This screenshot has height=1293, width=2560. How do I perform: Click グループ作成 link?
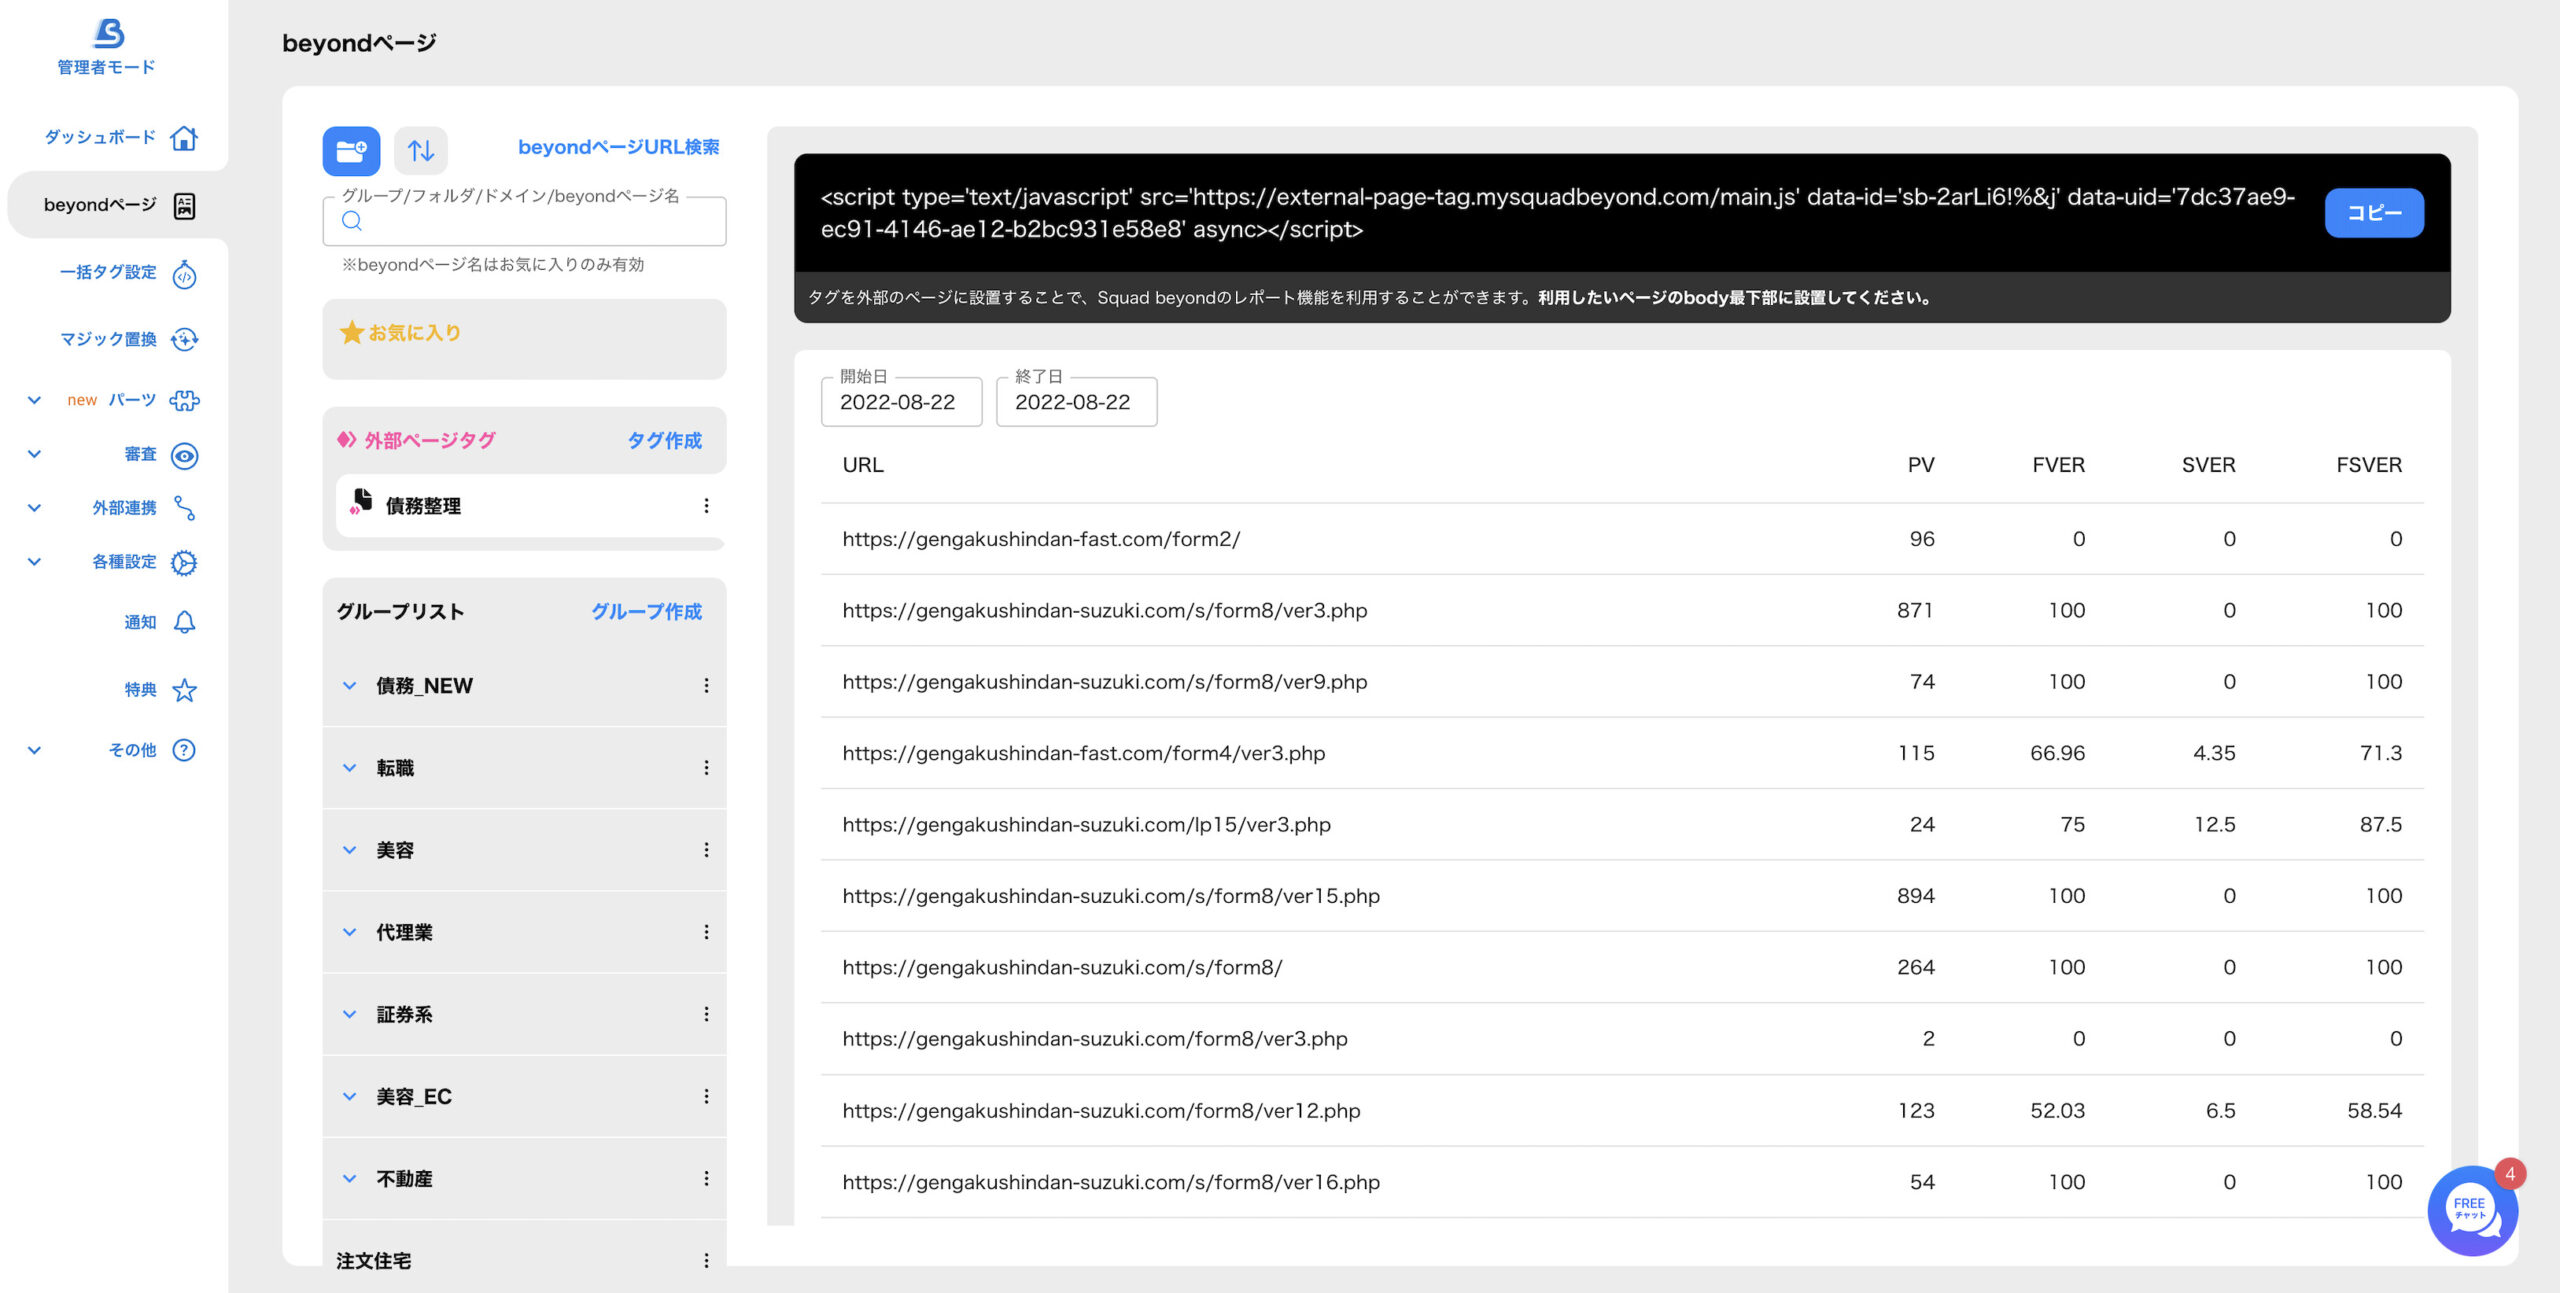point(646,611)
